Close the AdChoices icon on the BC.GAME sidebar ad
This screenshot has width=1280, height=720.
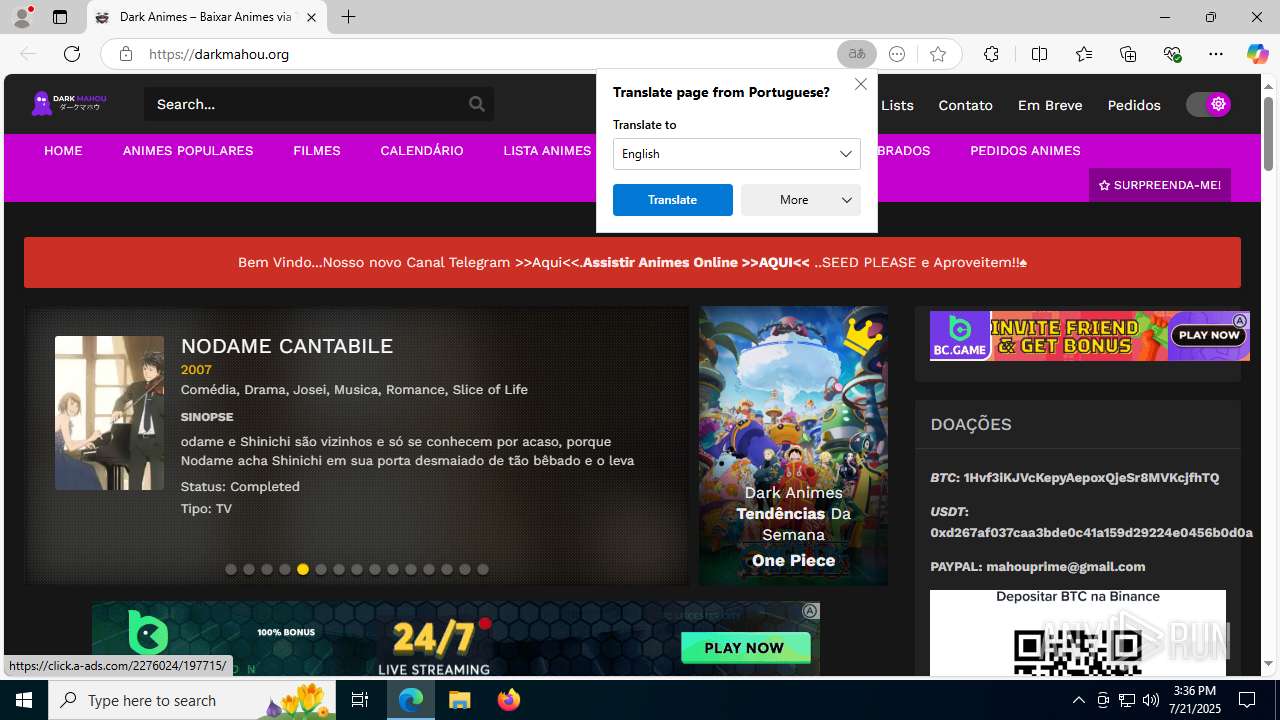click(x=1240, y=320)
